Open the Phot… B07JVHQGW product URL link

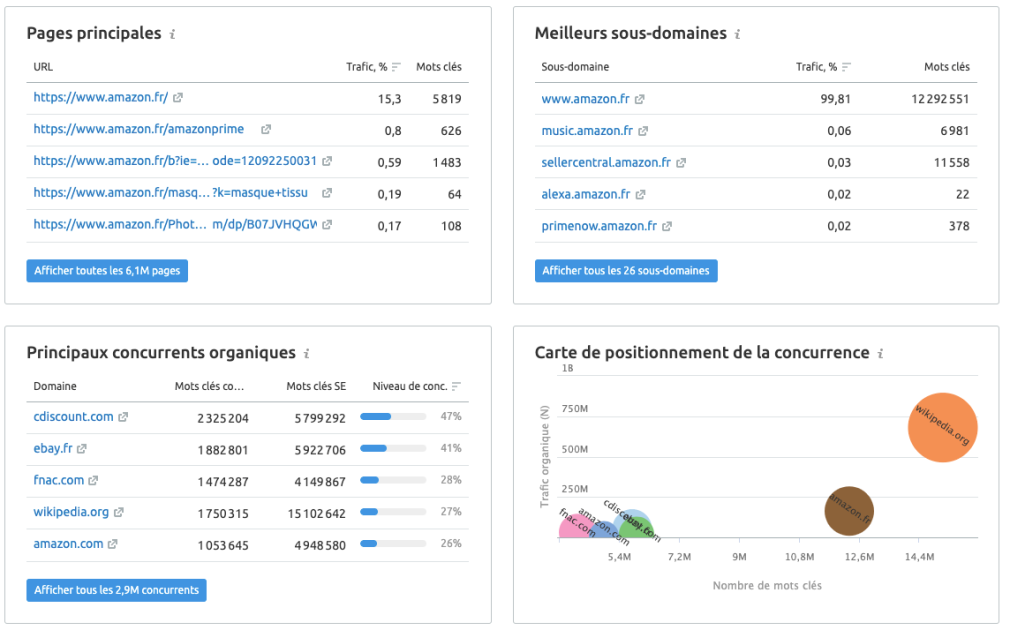175,224
